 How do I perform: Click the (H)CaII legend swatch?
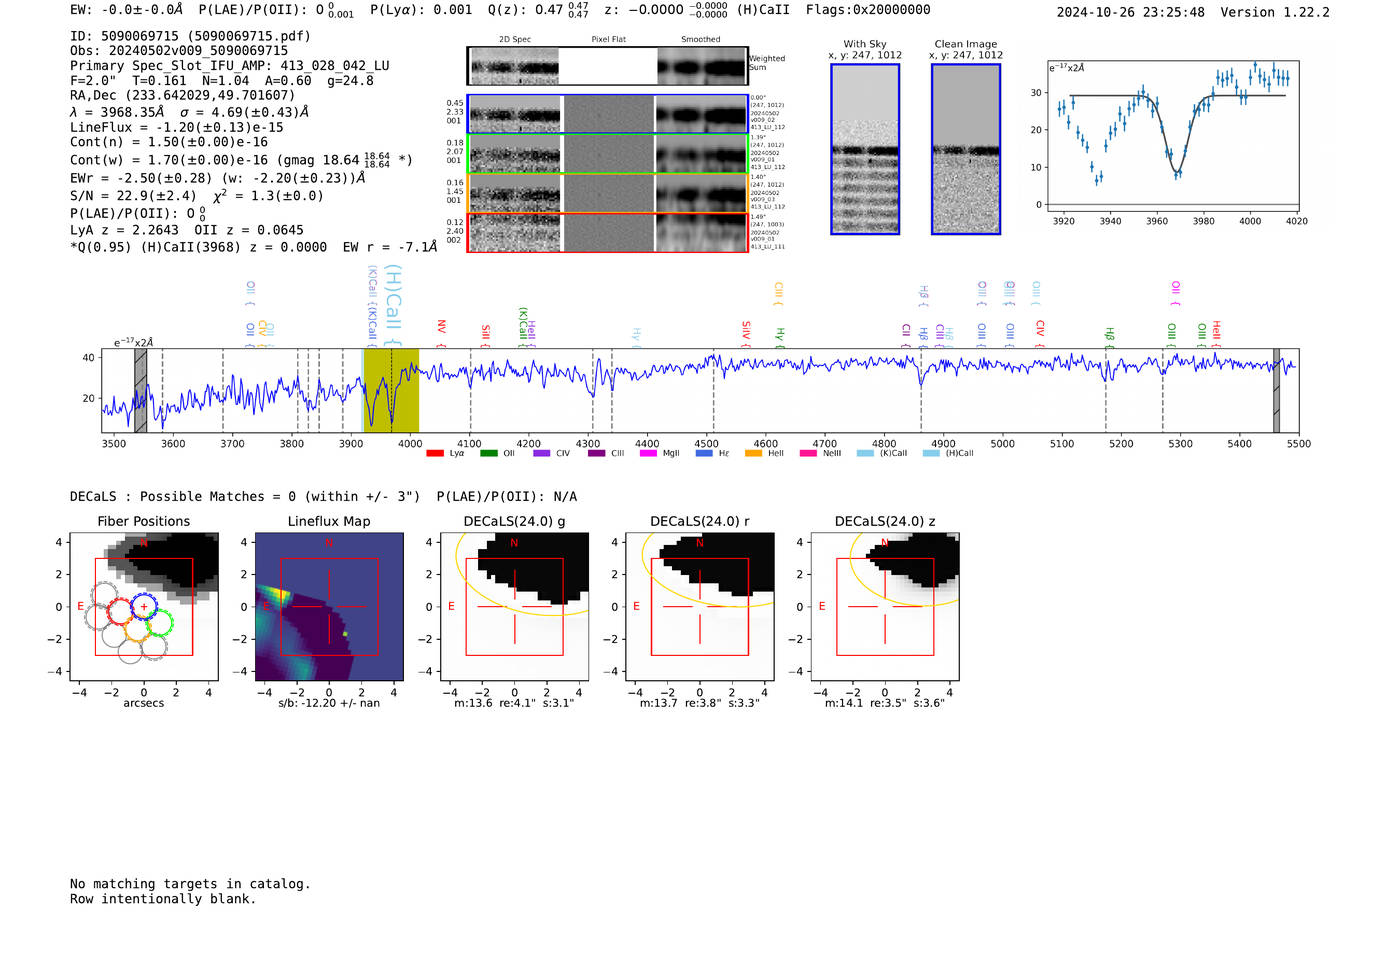[932, 453]
